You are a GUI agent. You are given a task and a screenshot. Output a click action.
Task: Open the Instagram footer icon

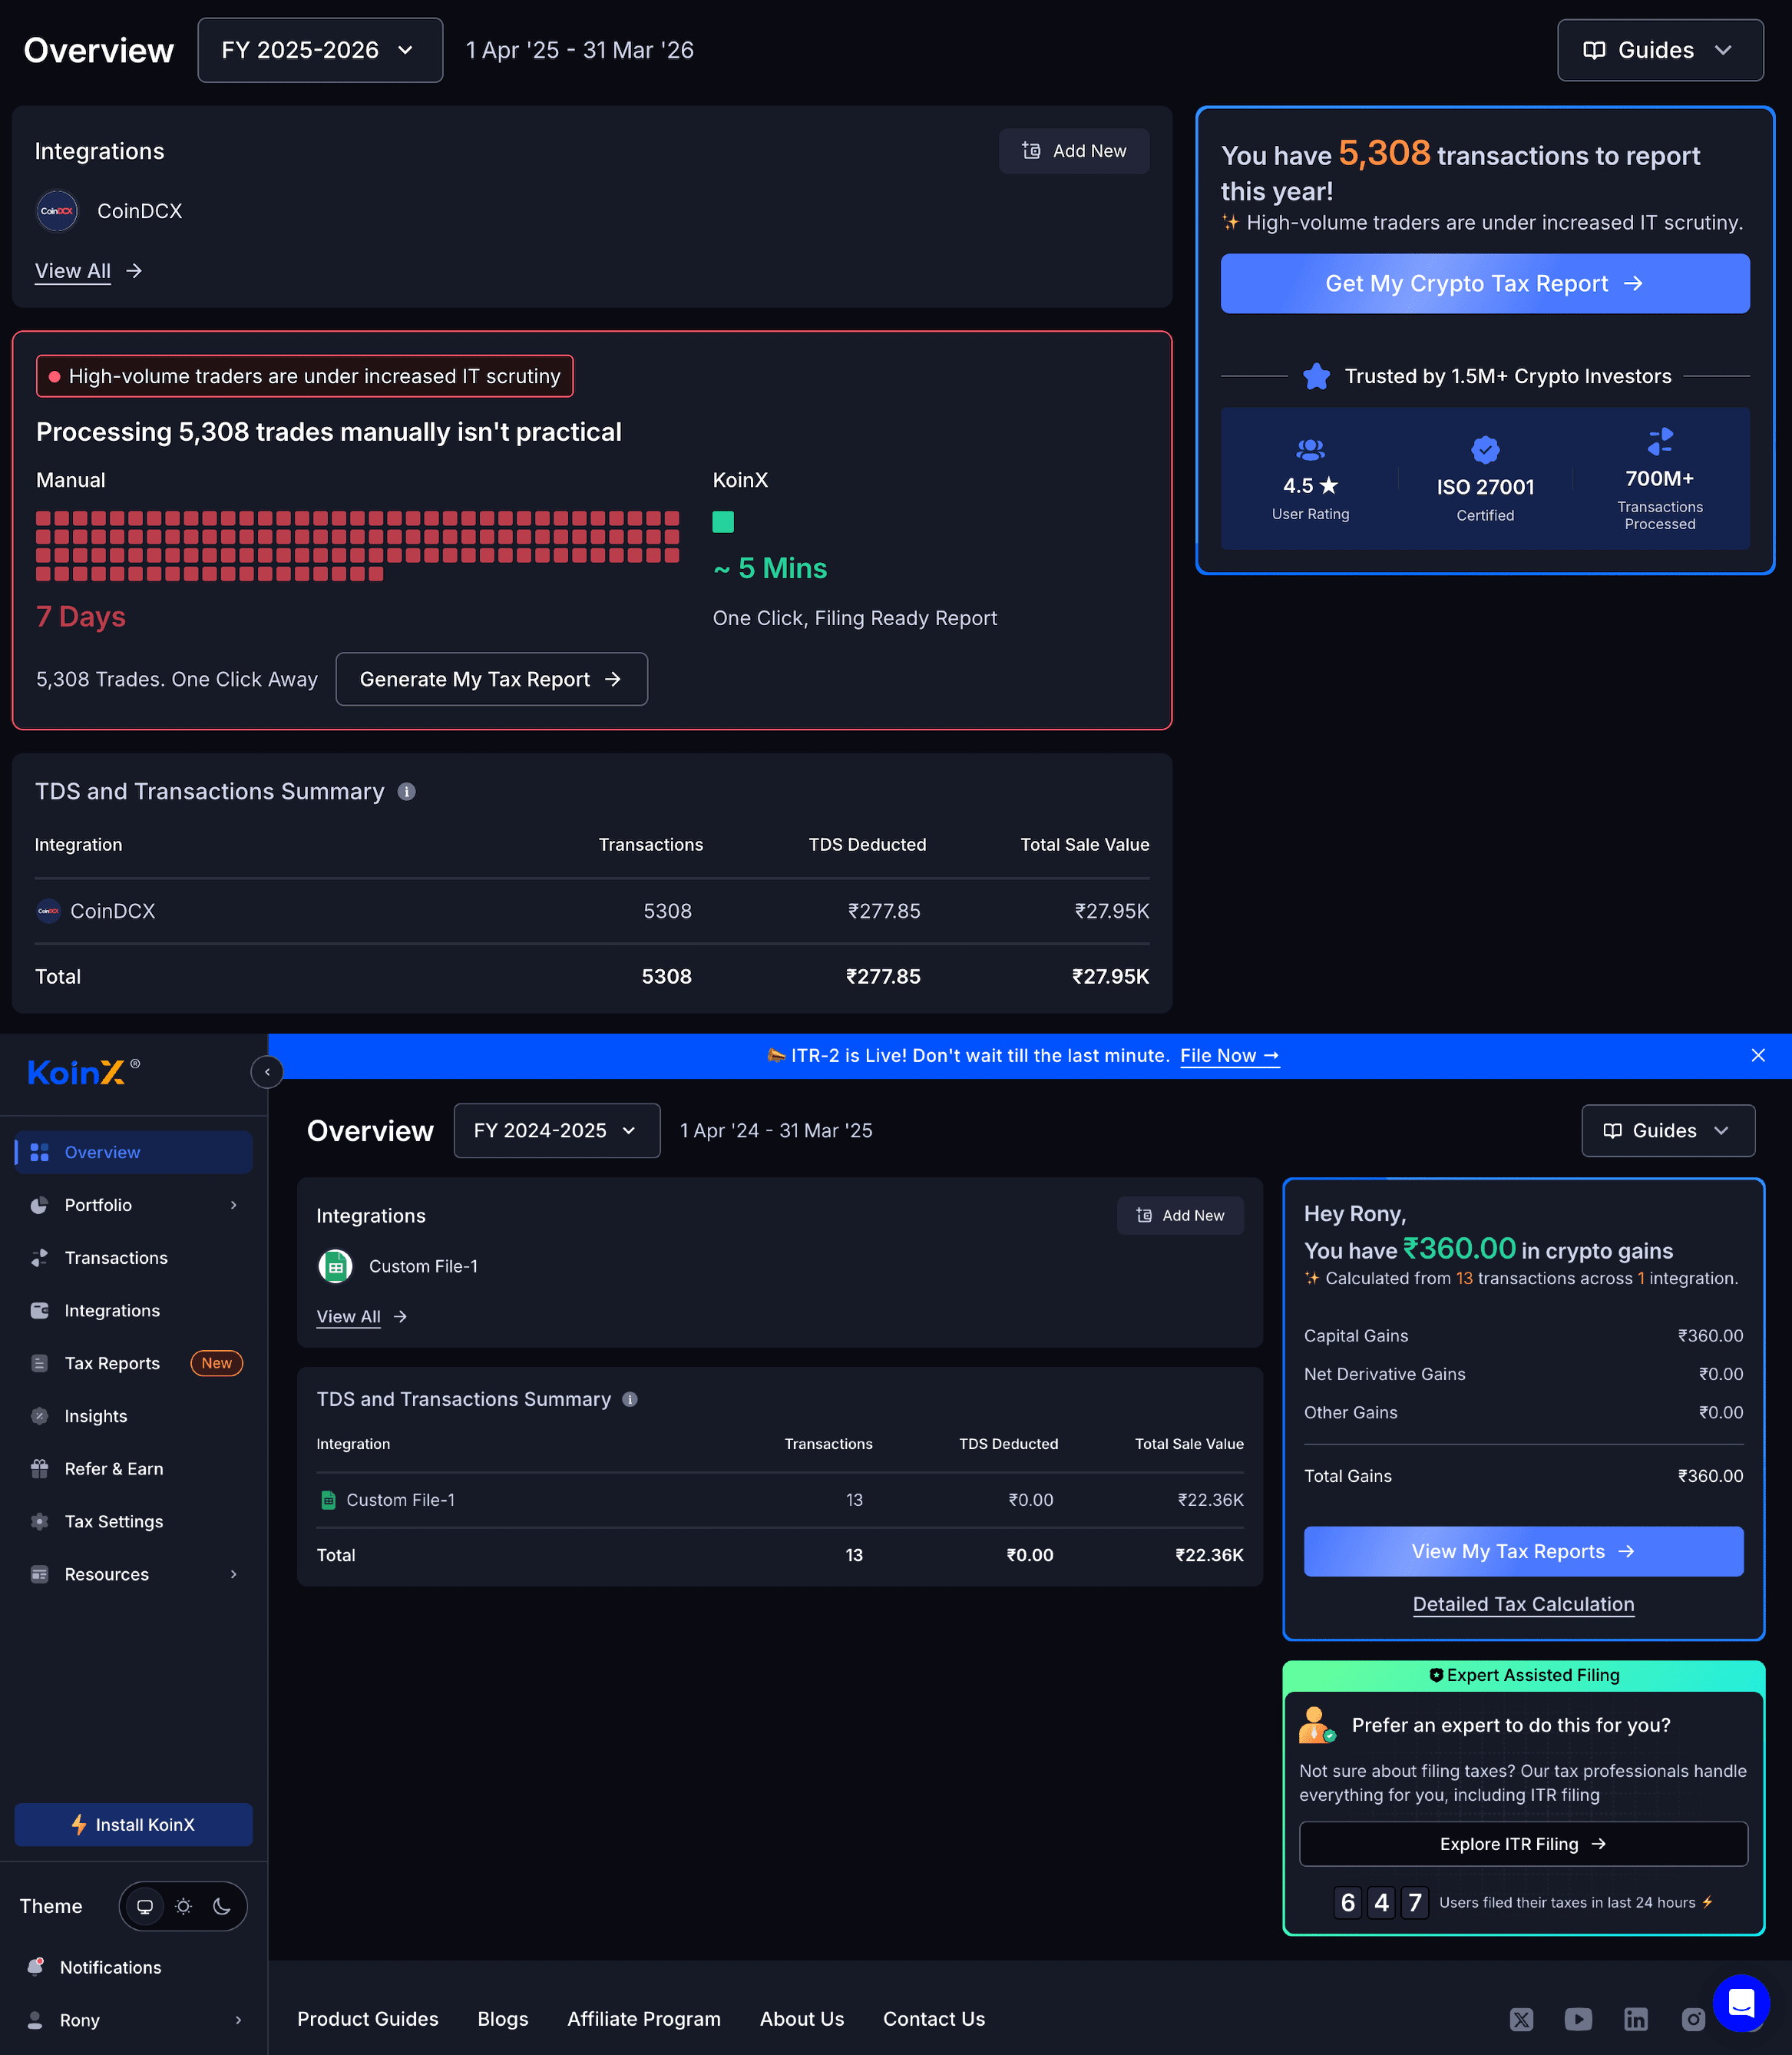coord(1693,2019)
